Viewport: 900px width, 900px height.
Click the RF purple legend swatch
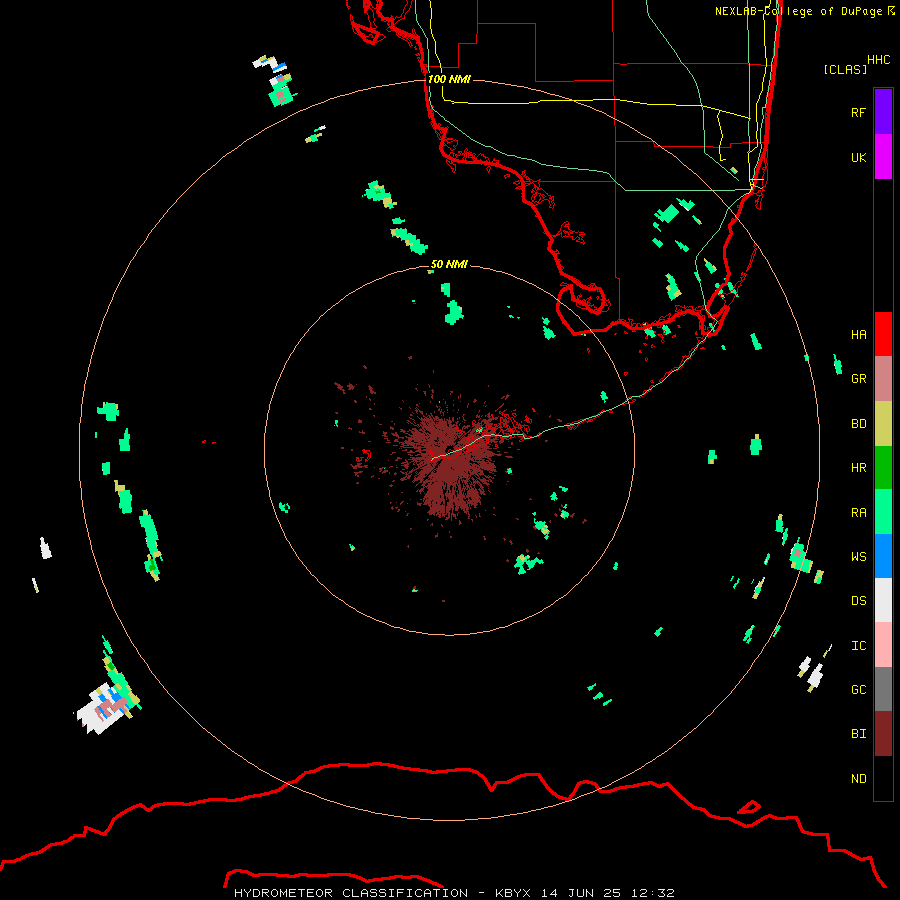pyautogui.click(x=883, y=112)
